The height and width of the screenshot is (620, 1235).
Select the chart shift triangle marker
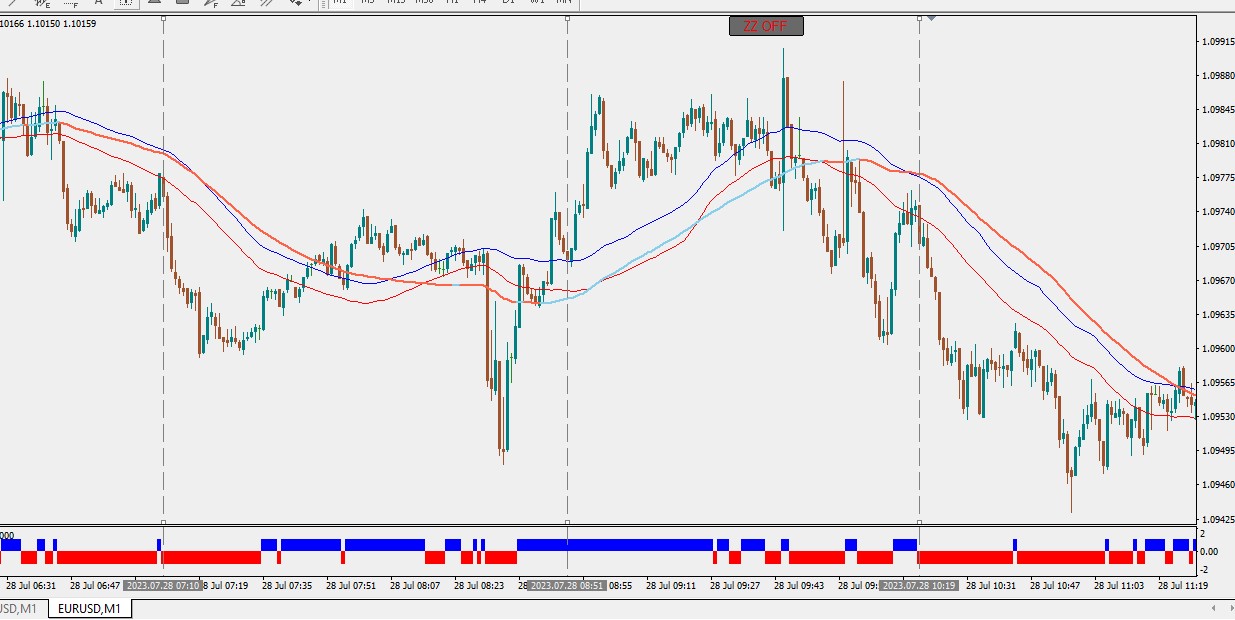pyautogui.click(x=932, y=17)
